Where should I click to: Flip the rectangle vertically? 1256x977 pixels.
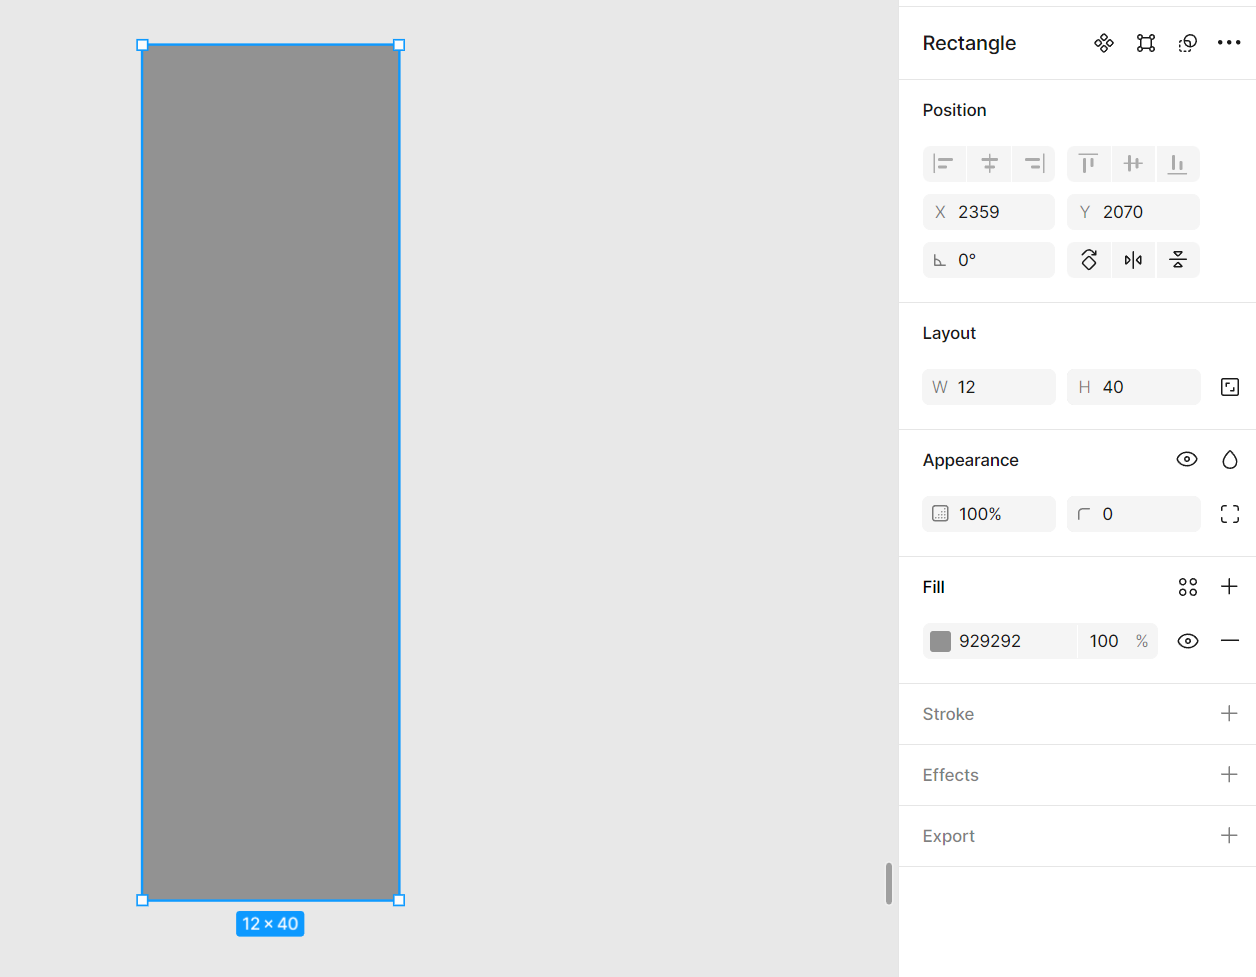point(1178,260)
